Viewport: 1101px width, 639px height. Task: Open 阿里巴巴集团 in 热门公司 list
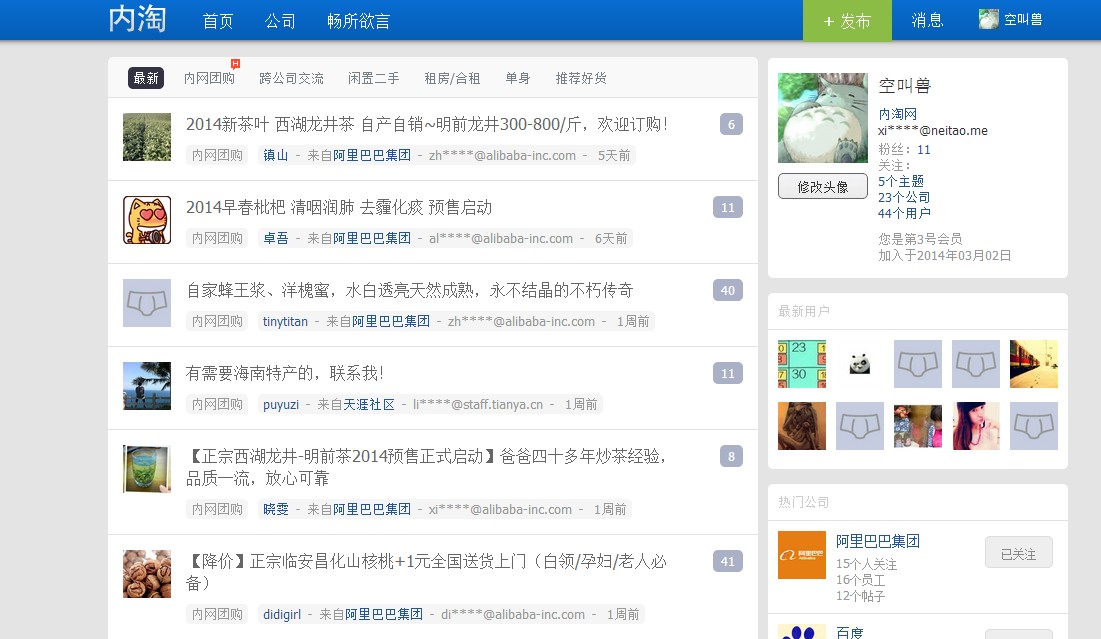[x=878, y=541]
